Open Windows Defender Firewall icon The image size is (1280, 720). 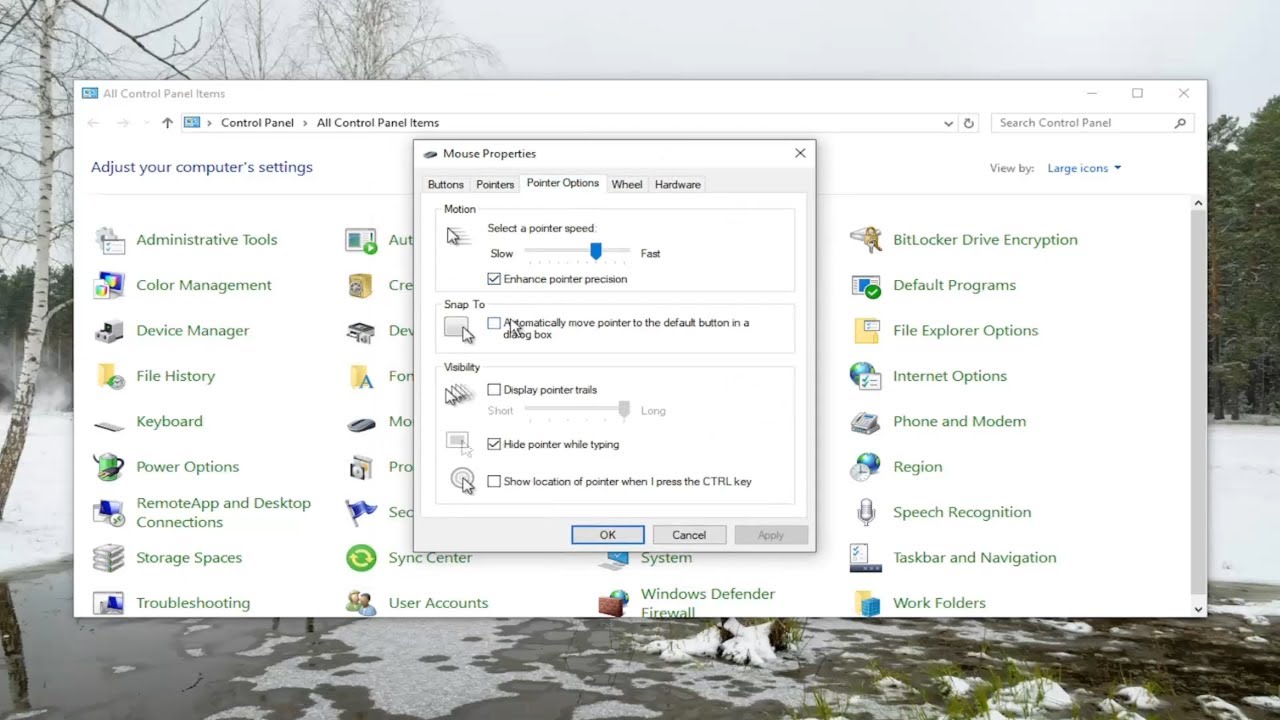[613, 603]
